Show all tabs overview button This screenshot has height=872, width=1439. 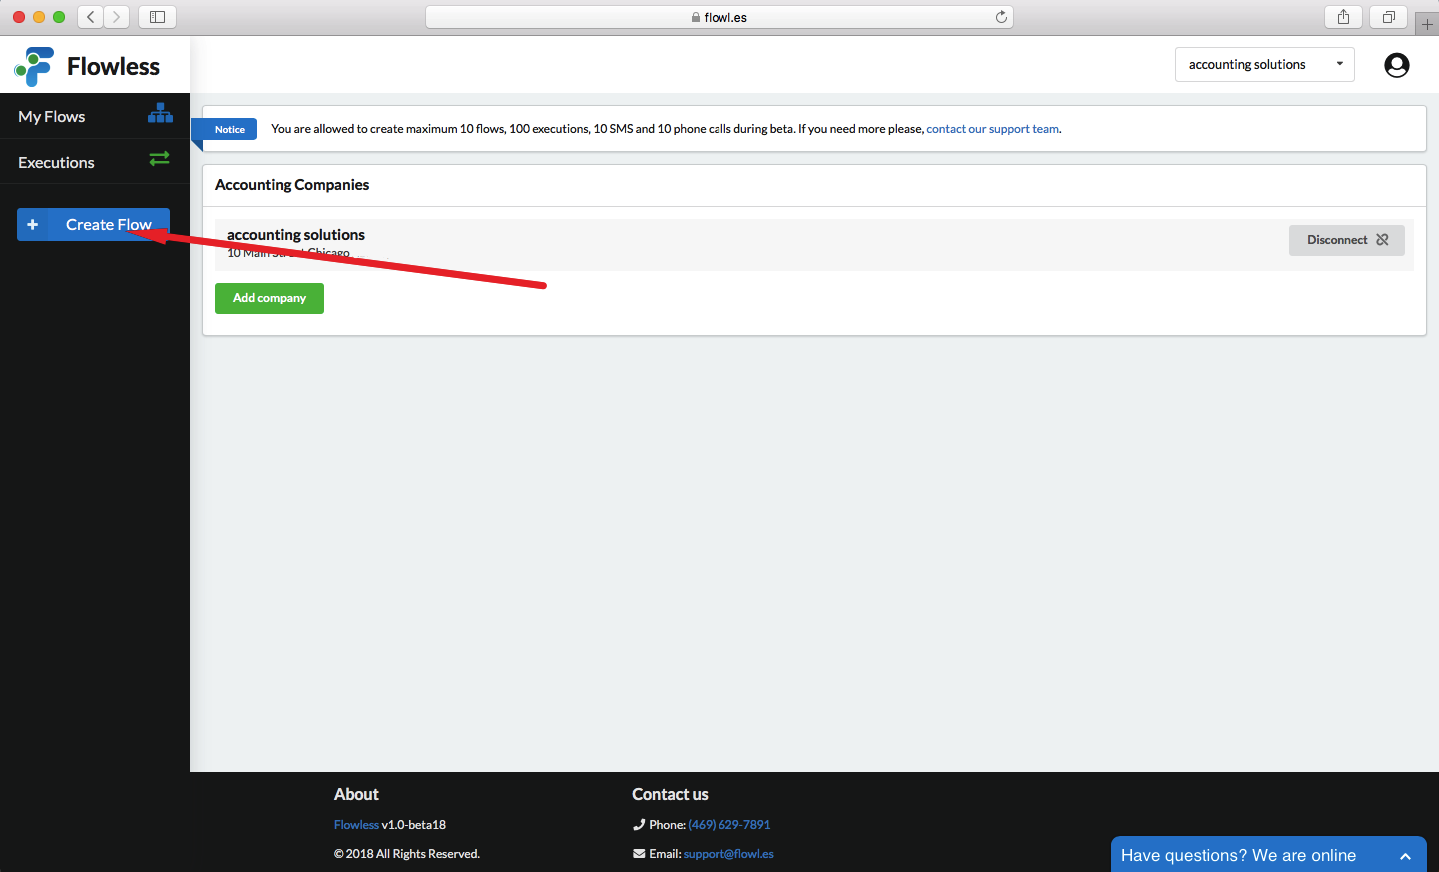click(x=1389, y=17)
